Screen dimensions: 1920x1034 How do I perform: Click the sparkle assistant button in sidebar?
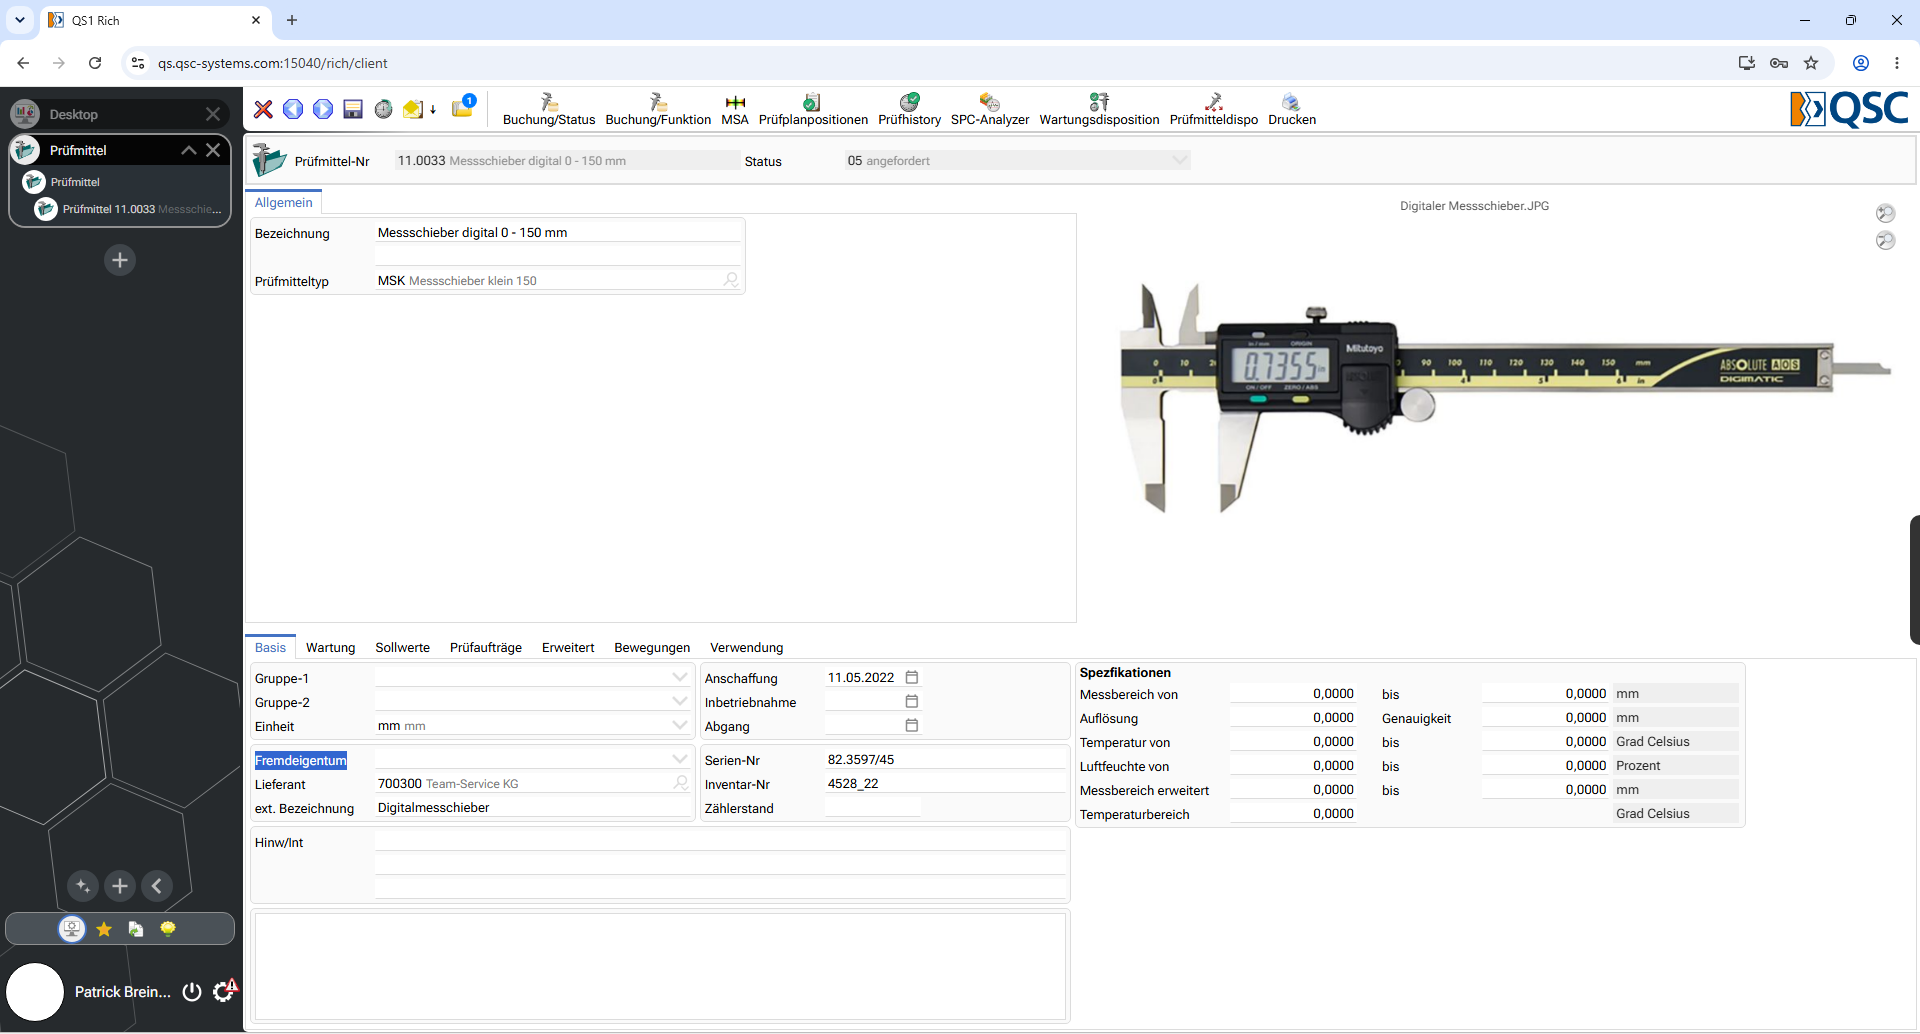tap(83, 886)
